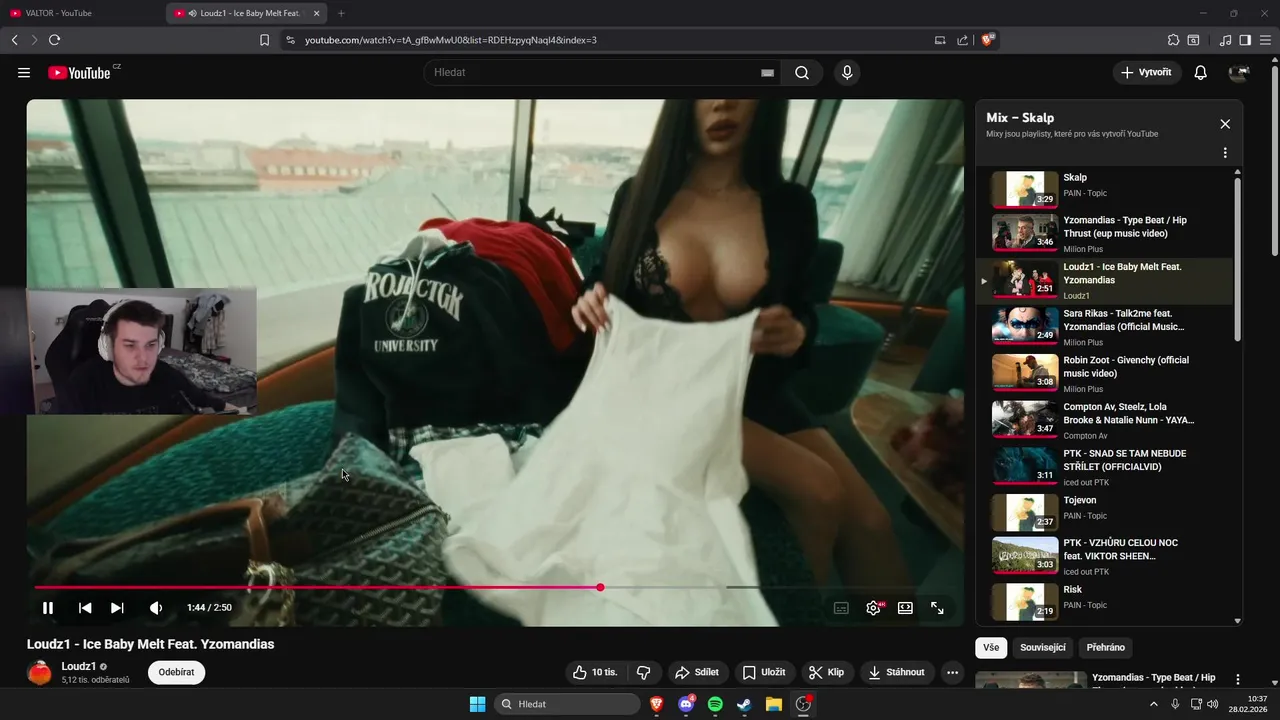The height and width of the screenshot is (720, 1280).
Task: Open the Brave main menu
Action: coord(1265,40)
